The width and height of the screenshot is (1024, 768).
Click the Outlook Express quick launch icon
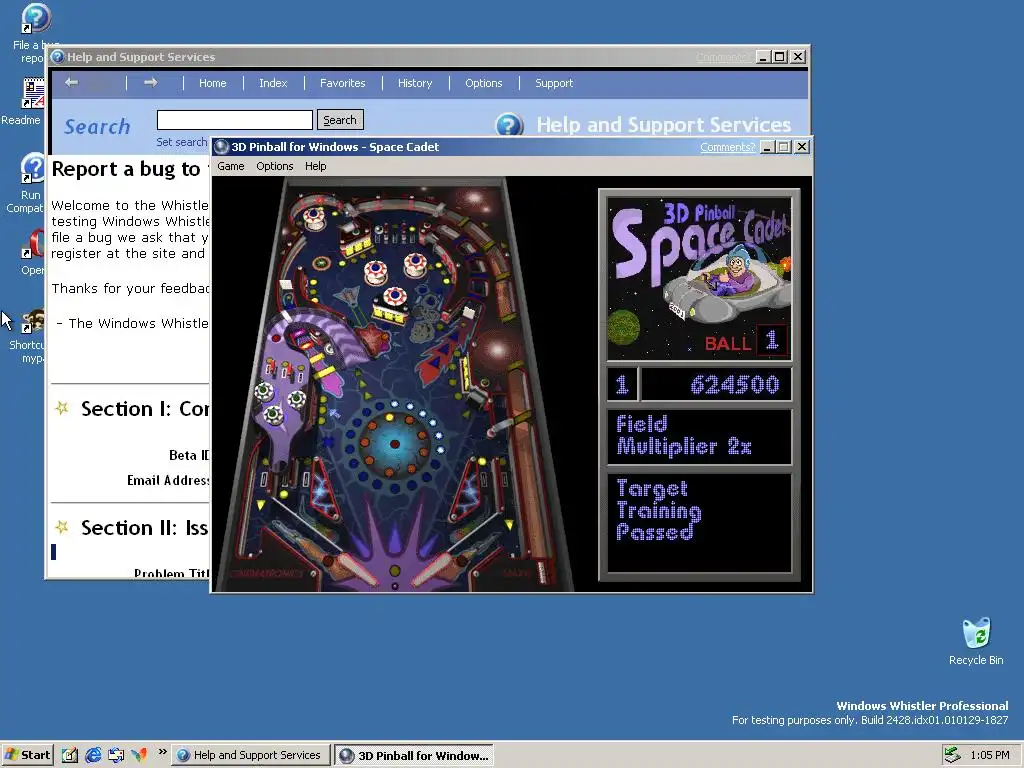(116, 755)
